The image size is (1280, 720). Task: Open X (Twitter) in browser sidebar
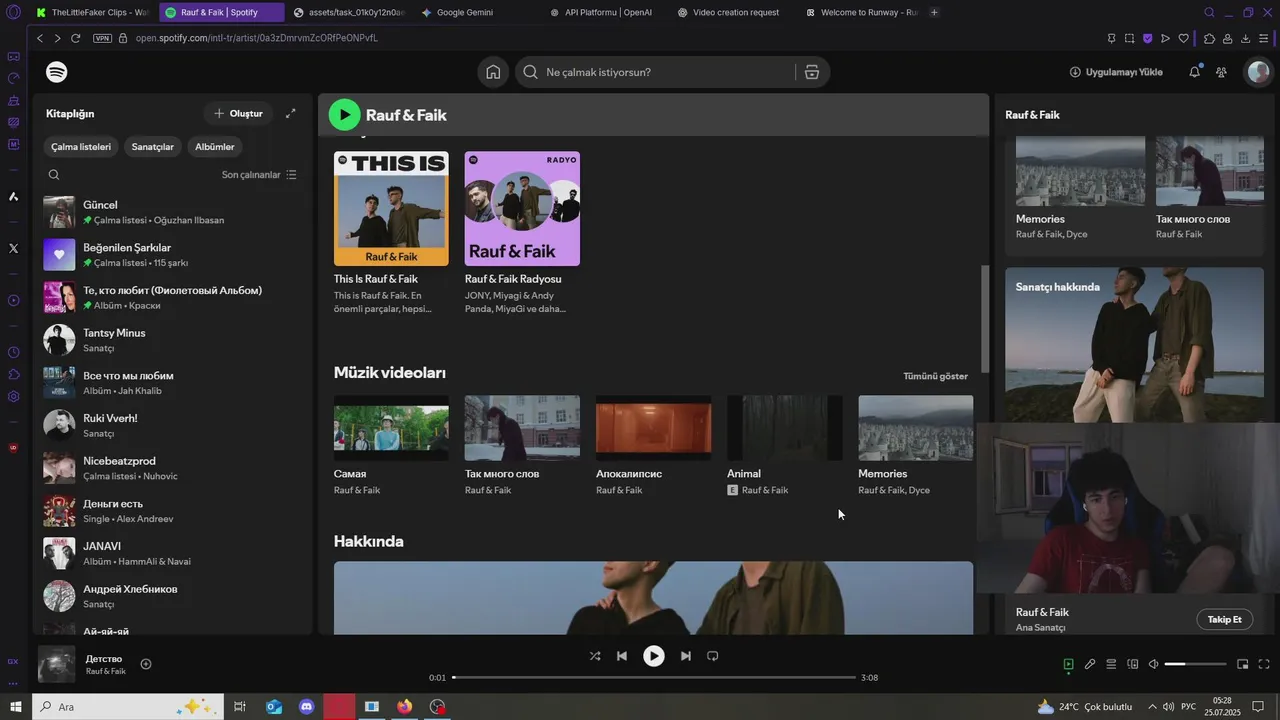(13, 248)
